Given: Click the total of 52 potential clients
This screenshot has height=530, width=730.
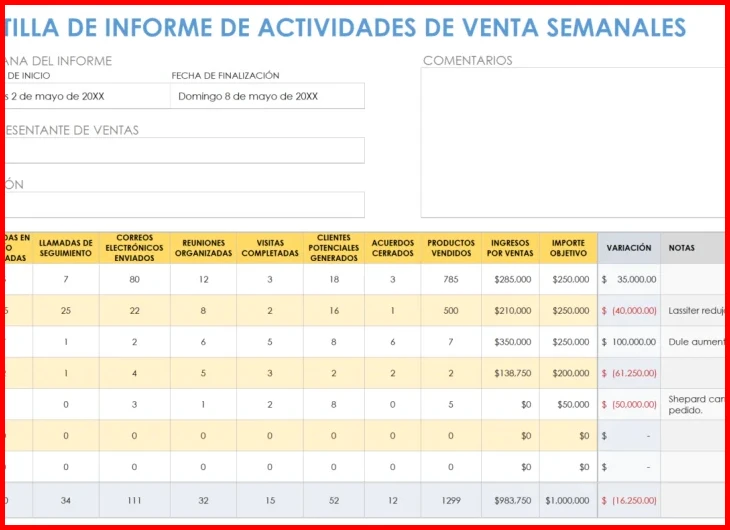Looking at the screenshot, I should click(334, 501).
